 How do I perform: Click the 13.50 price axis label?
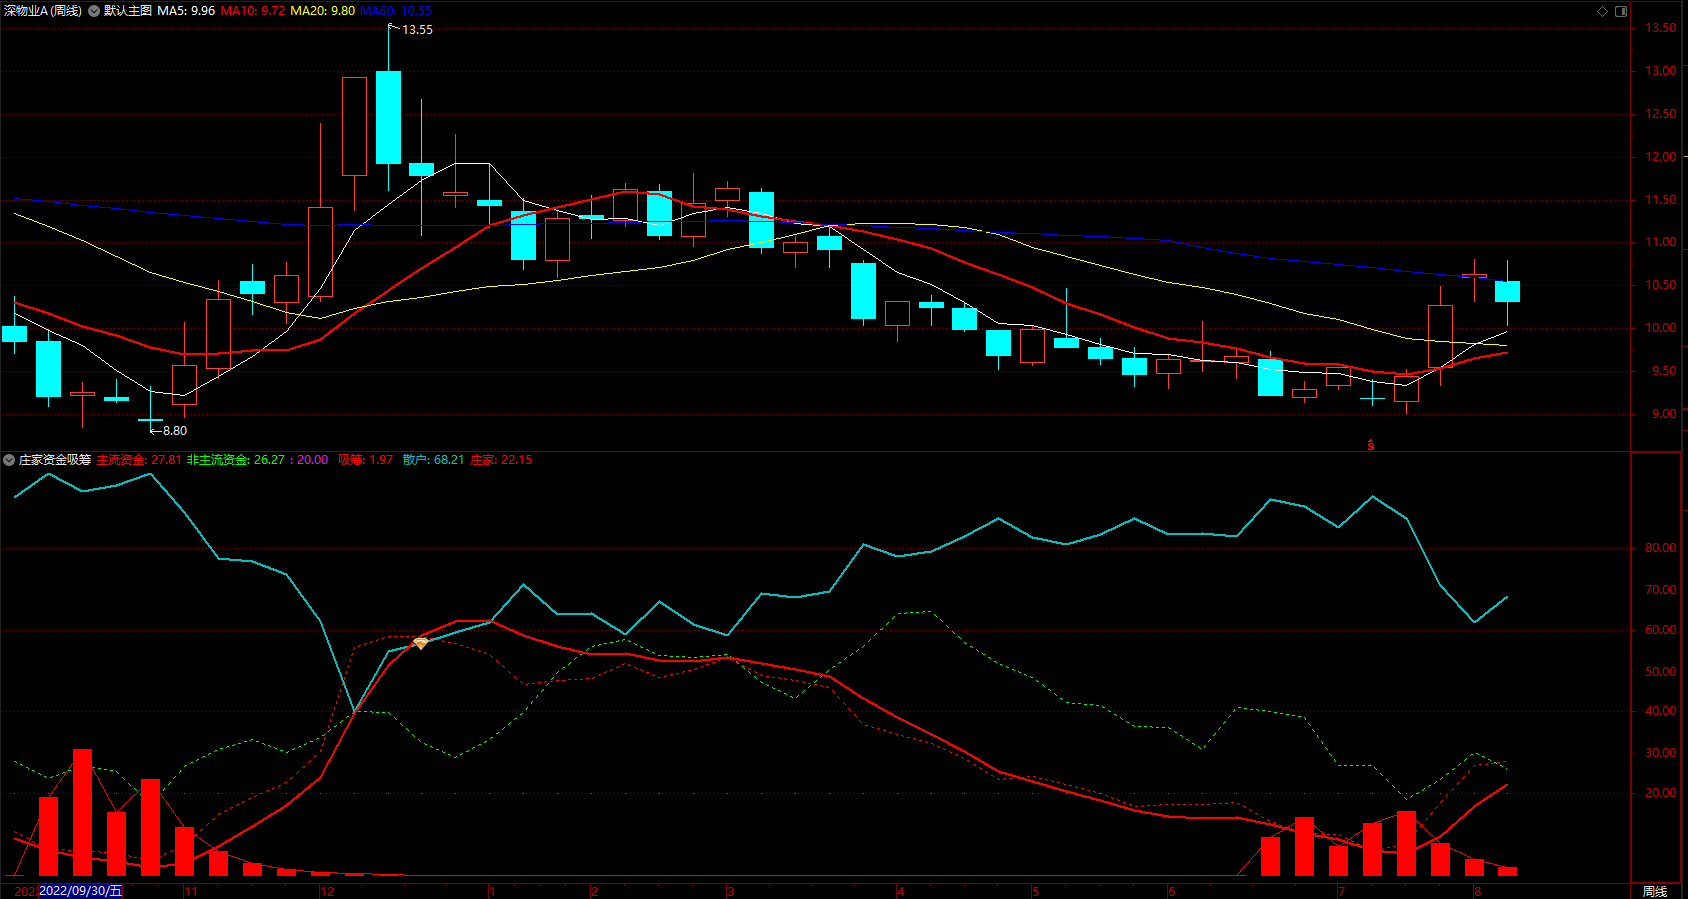point(1661,28)
